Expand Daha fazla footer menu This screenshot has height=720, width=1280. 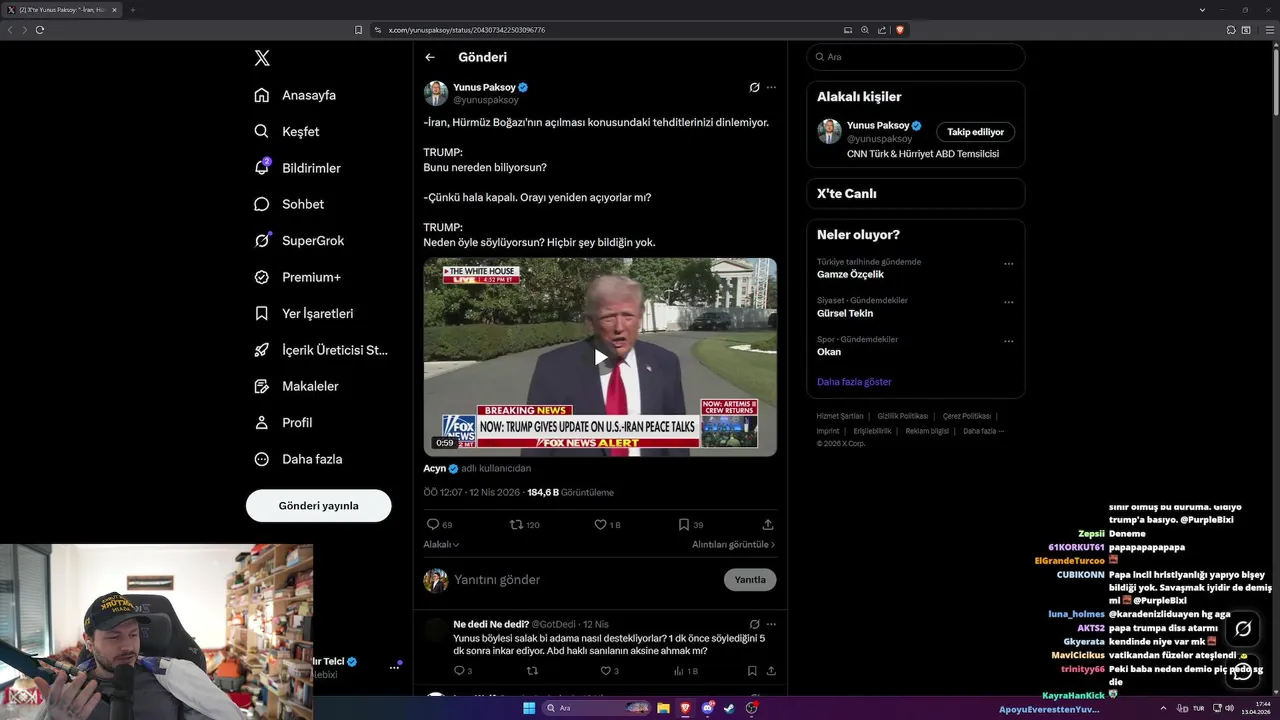pyautogui.click(x=983, y=431)
